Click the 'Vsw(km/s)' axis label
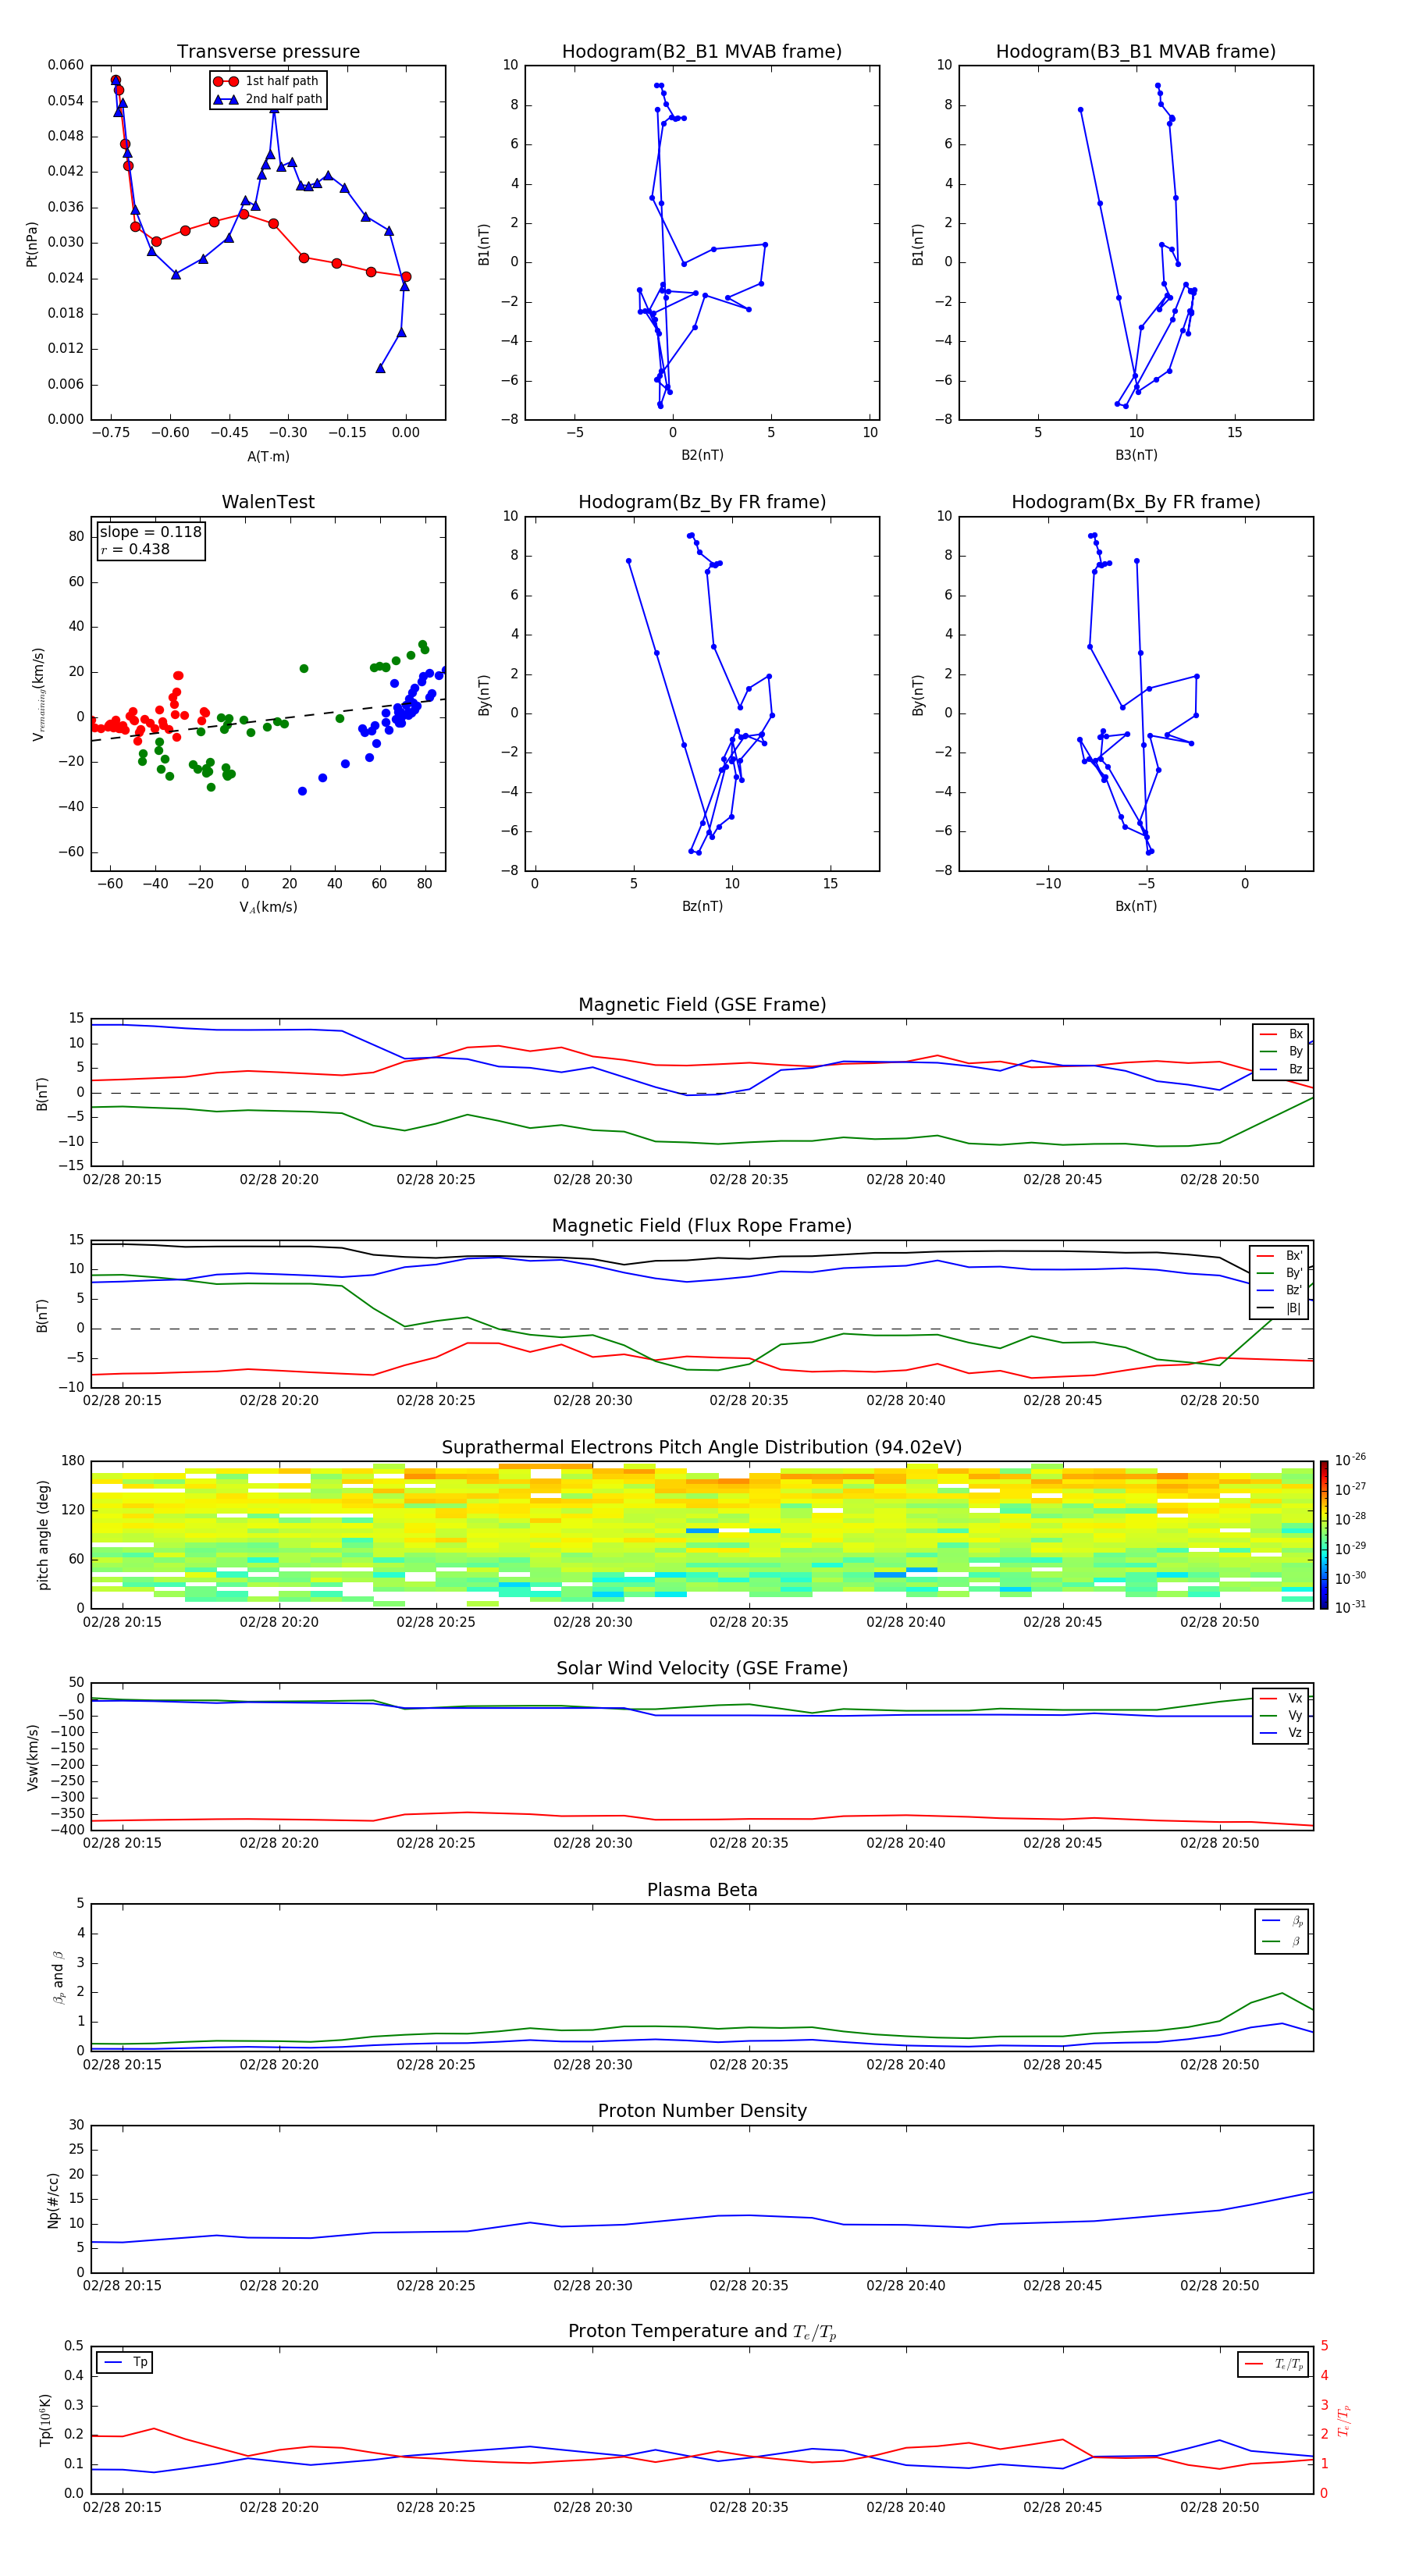The width and height of the screenshot is (1405, 2576). [32, 1757]
